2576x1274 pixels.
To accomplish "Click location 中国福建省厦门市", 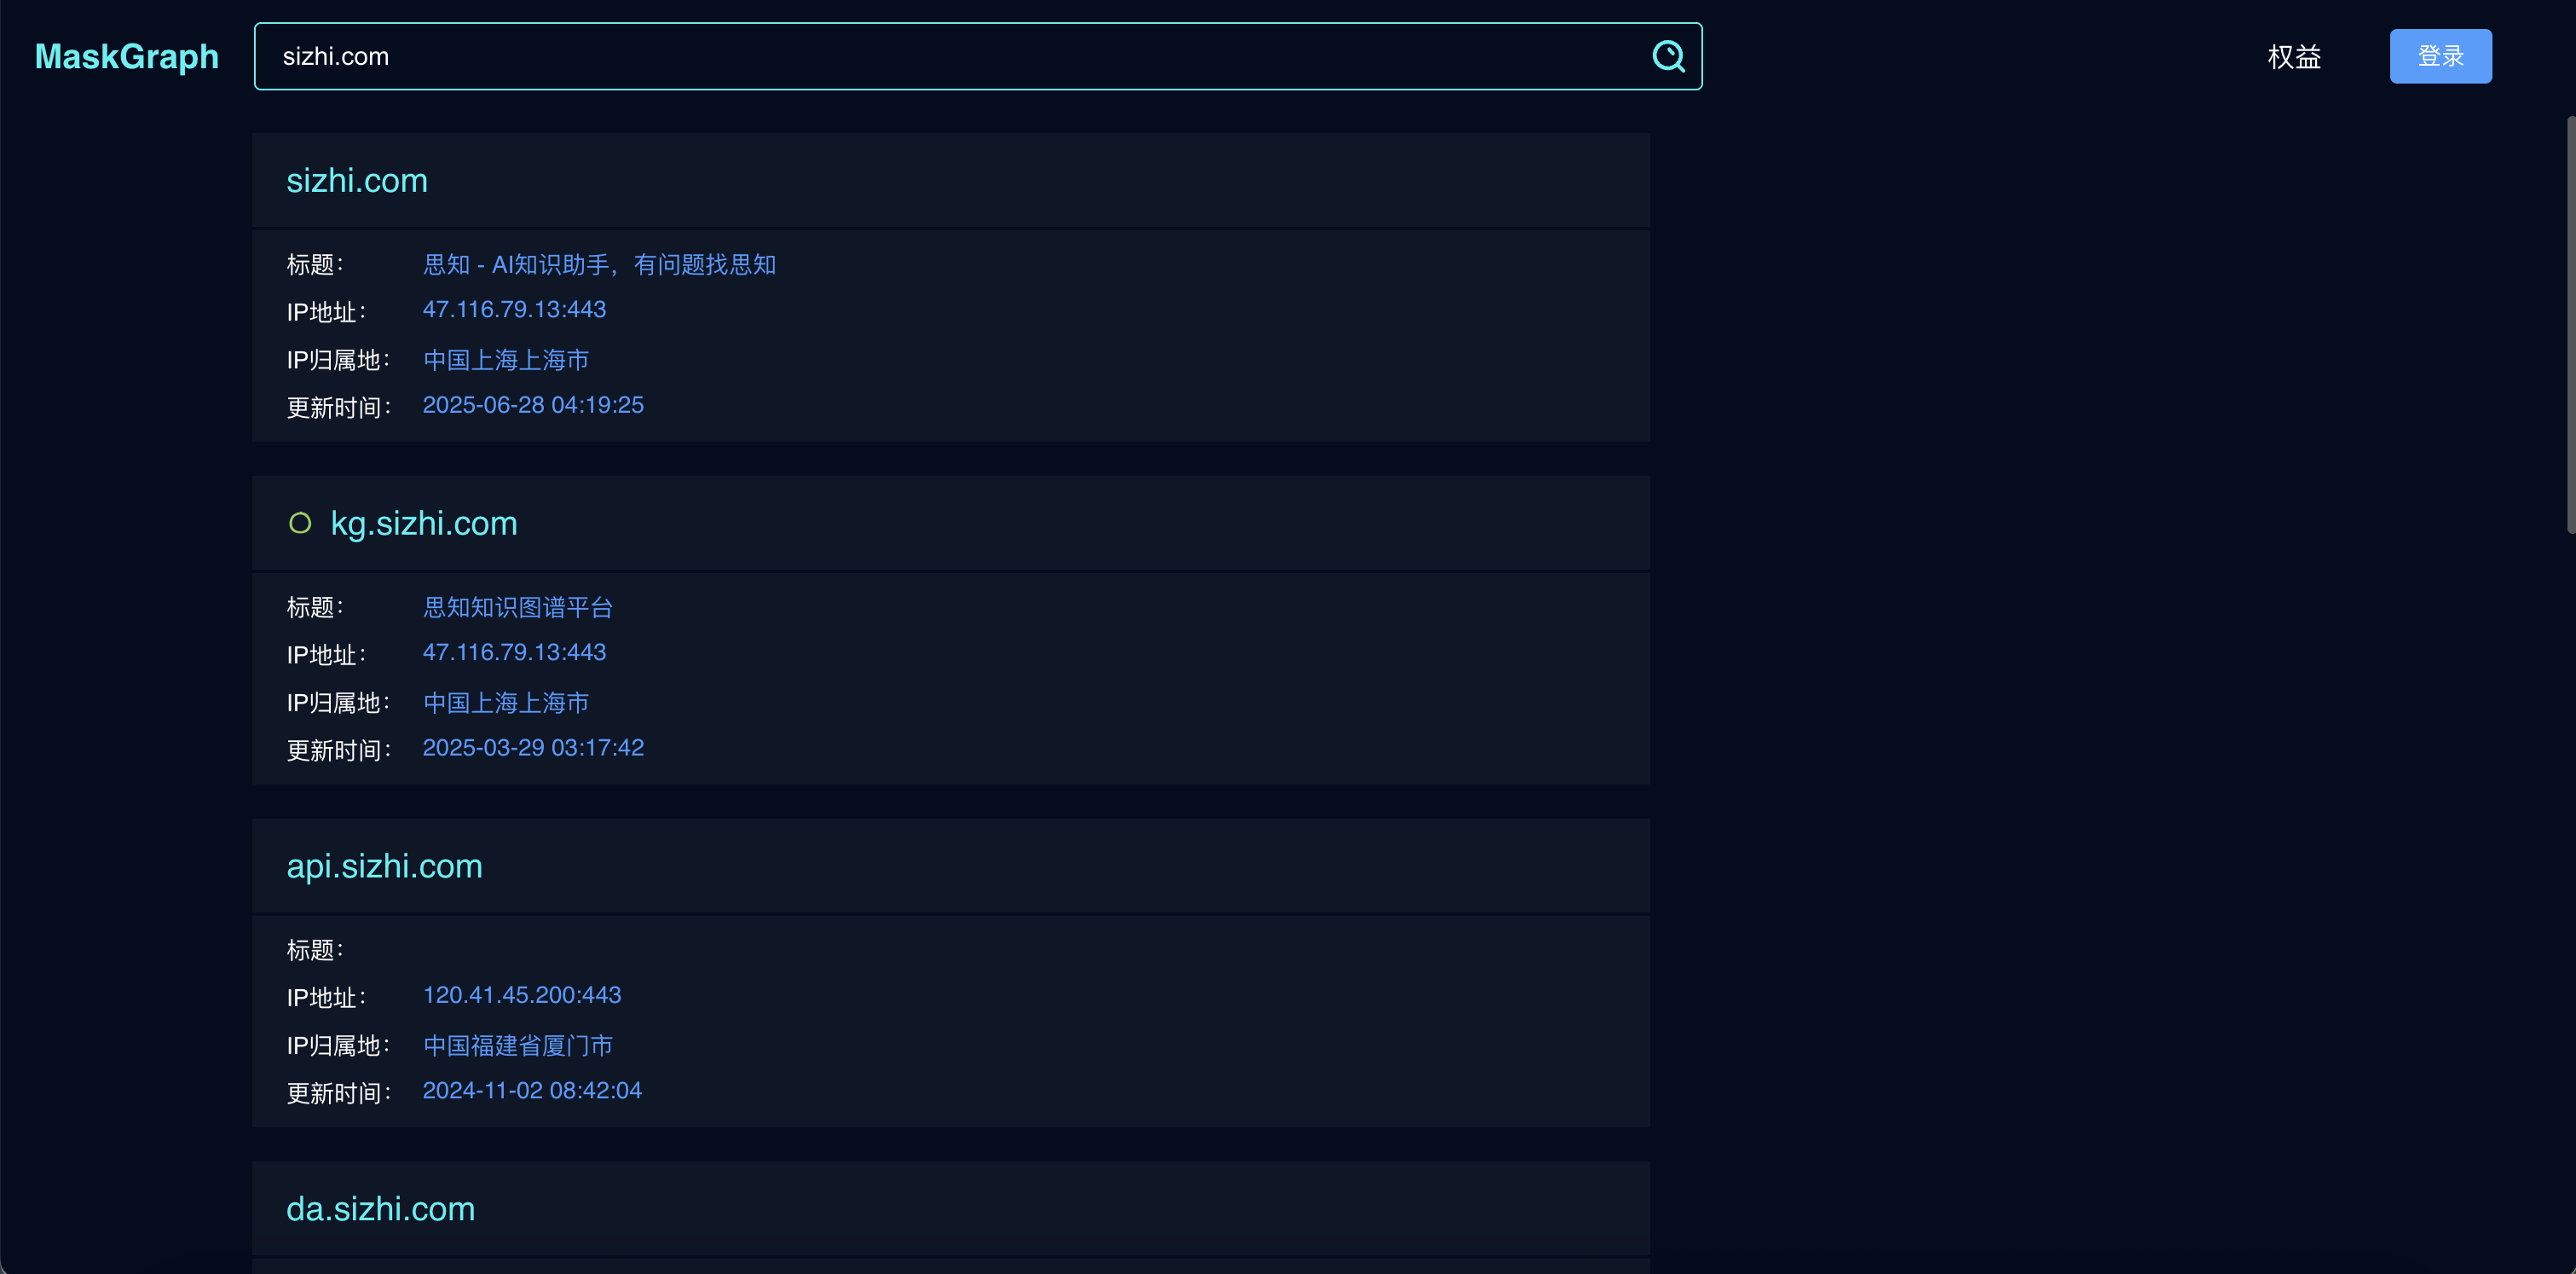I will point(518,1045).
